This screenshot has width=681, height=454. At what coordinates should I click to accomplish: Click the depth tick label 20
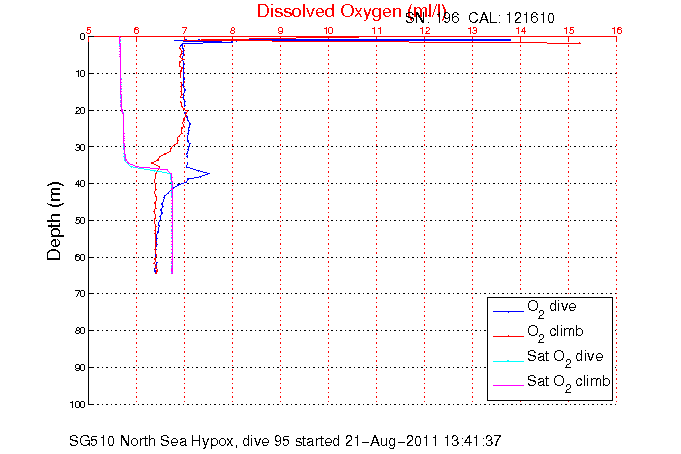click(x=80, y=111)
